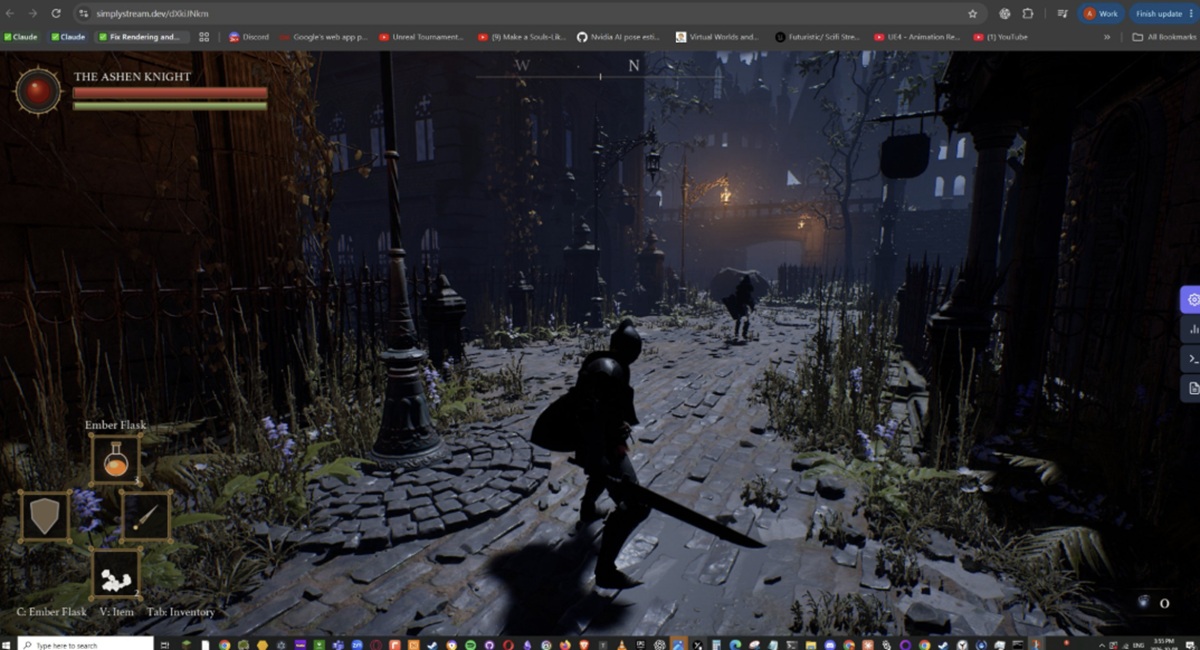Open the 'Virtual Worlds and...' bookmark
The image size is (1200, 650).
(717, 37)
